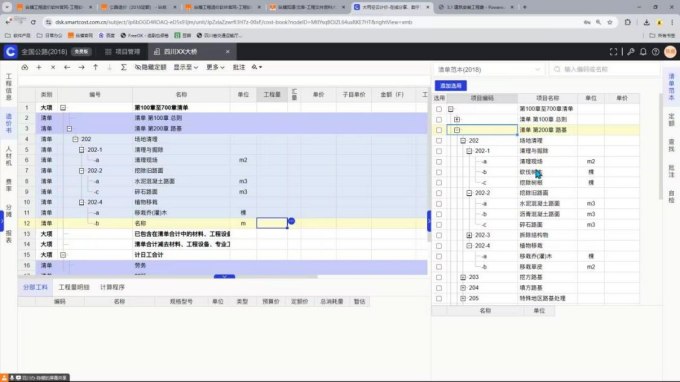Expand the 清单 第100章 总则 node in template tree

point(457,119)
